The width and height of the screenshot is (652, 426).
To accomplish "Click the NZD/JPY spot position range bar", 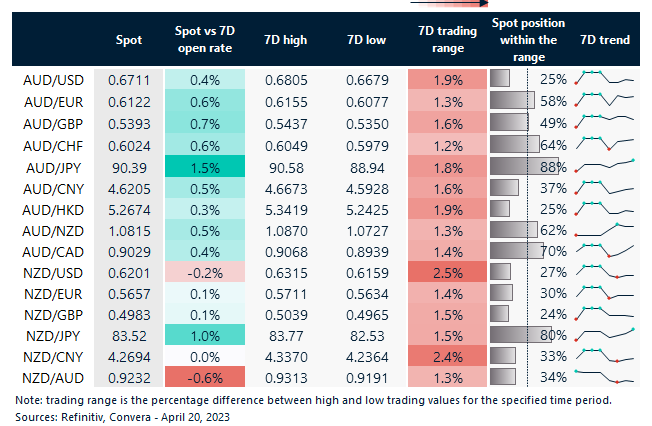I will (x=520, y=334).
